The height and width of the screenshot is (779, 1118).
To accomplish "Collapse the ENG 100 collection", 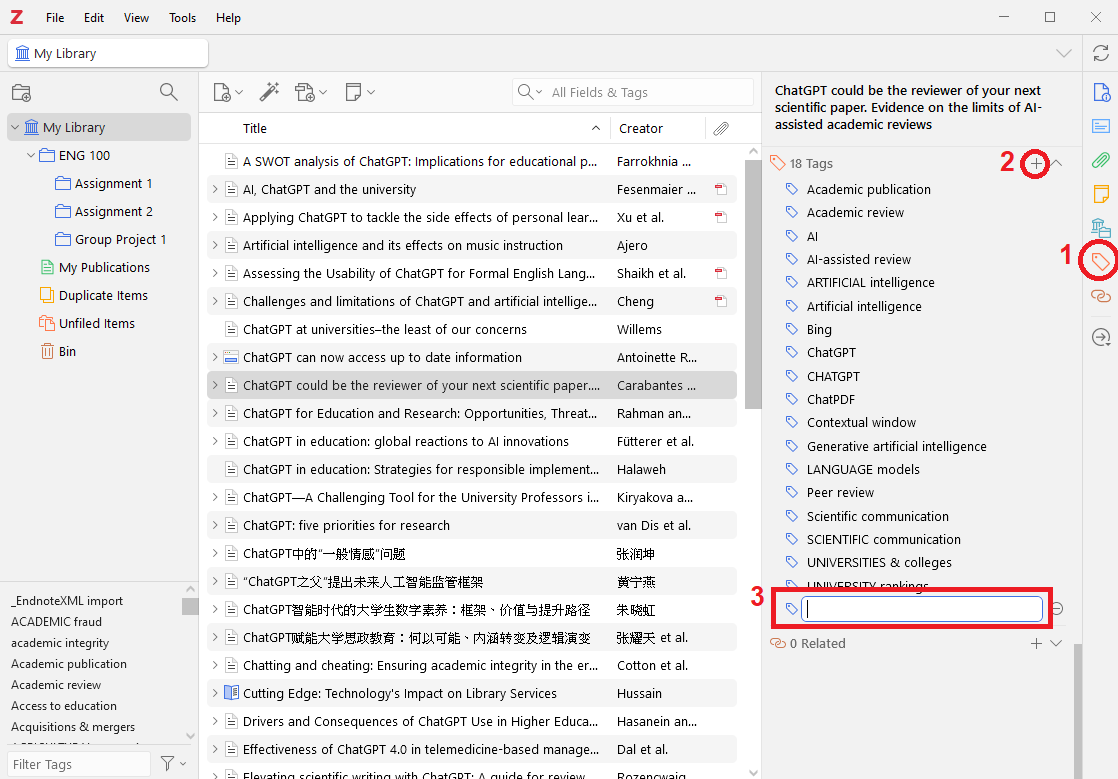I will [x=31, y=155].
